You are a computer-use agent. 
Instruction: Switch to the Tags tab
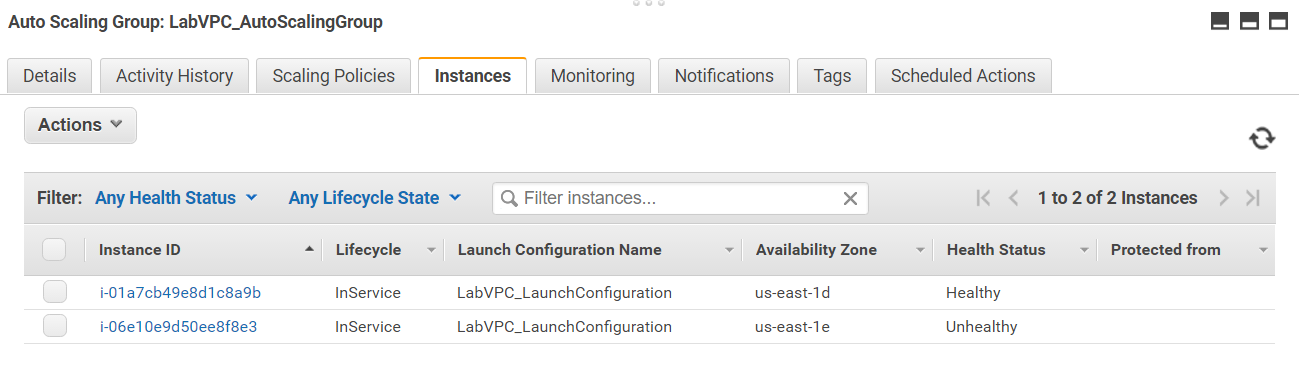(x=832, y=76)
